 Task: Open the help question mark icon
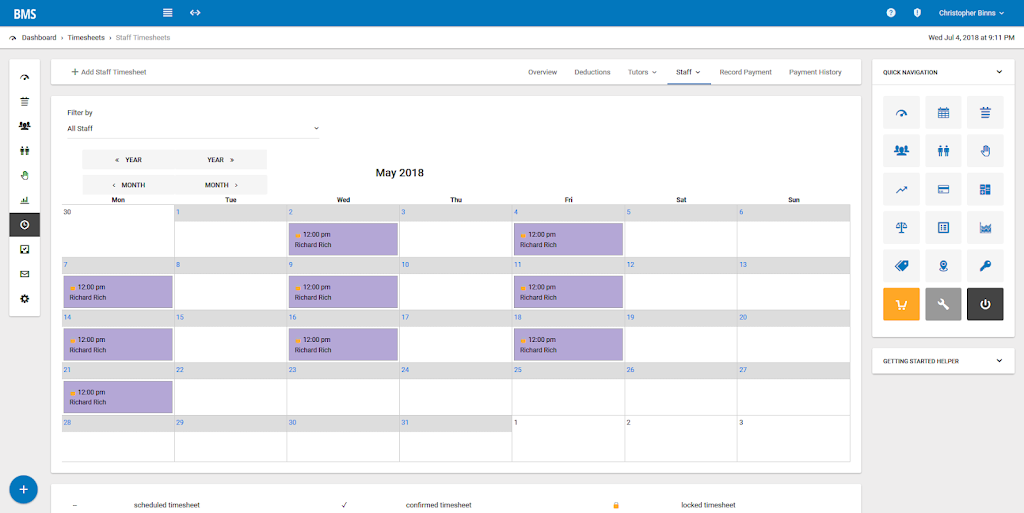click(891, 13)
